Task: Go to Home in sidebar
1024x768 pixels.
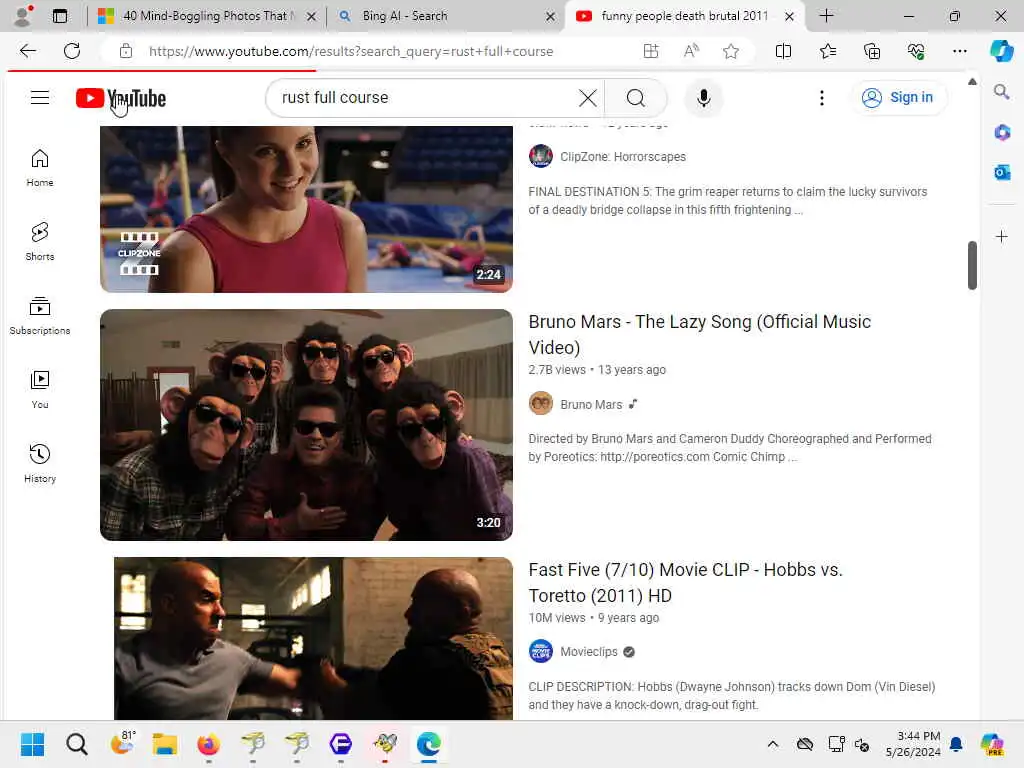Action: 40,168
